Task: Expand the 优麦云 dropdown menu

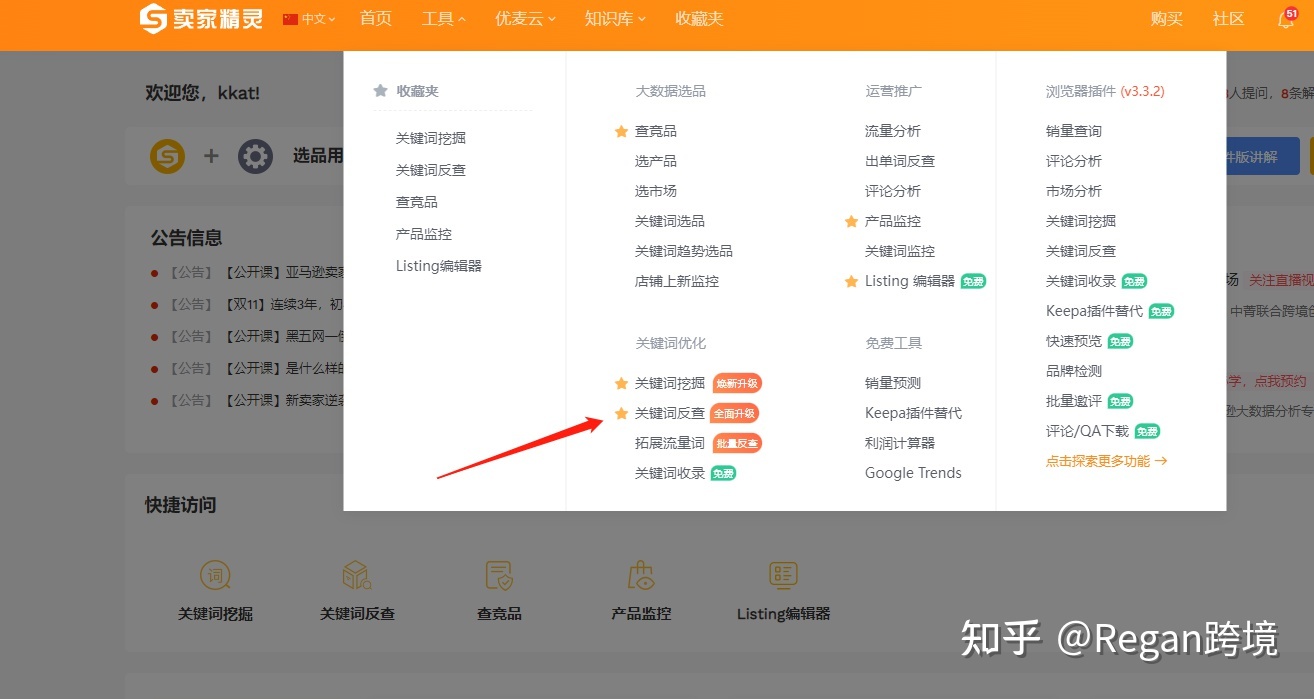Action: coord(525,19)
